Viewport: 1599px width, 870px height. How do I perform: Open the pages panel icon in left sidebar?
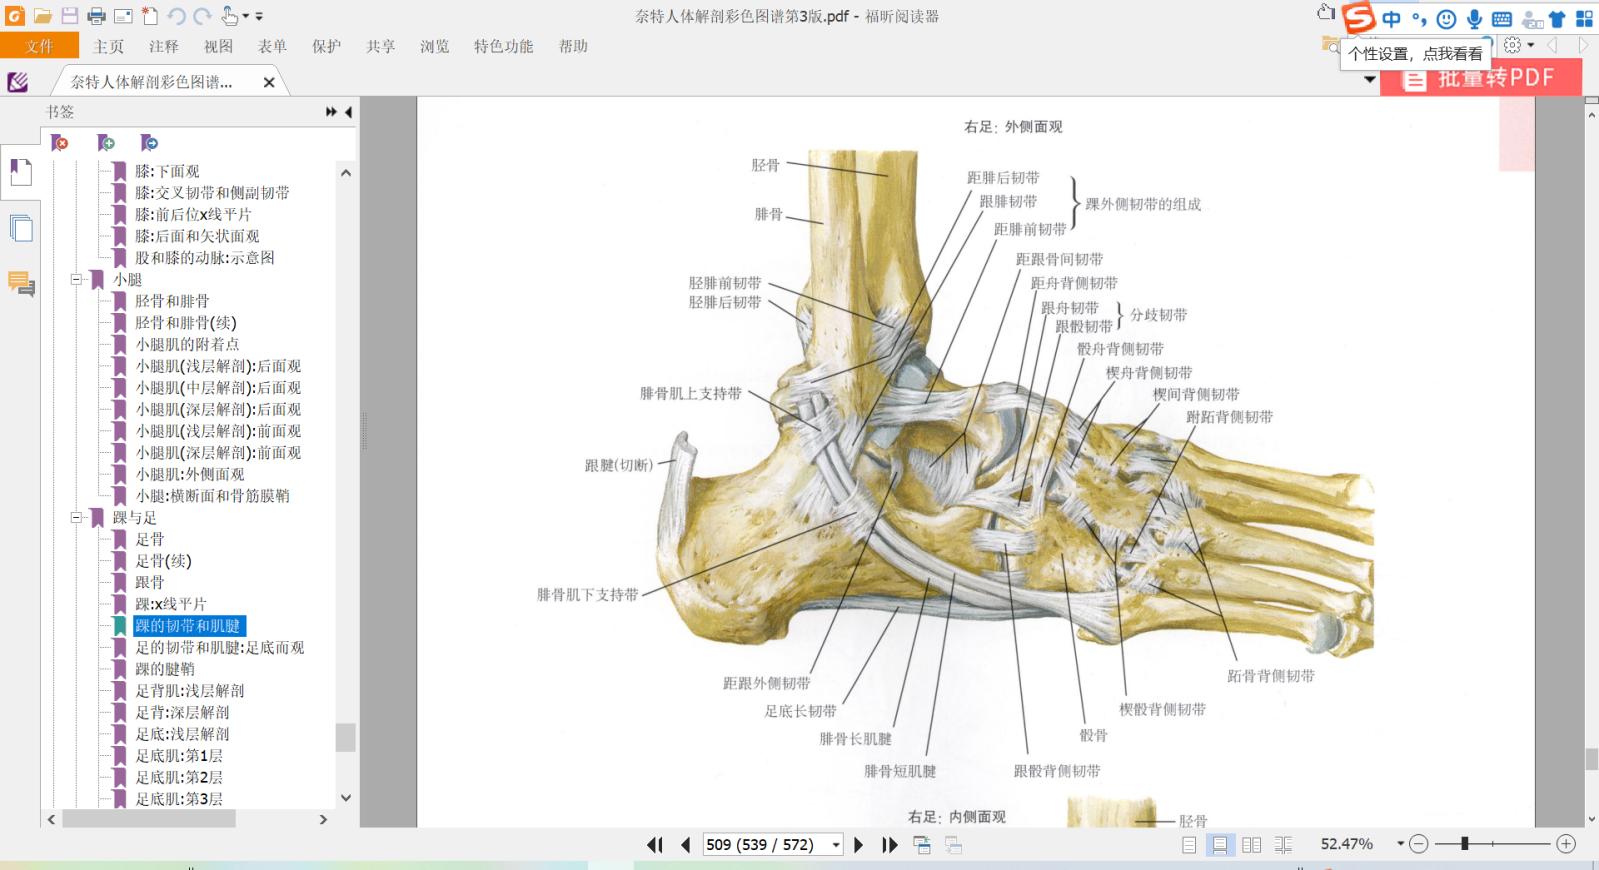click(21, 228)
